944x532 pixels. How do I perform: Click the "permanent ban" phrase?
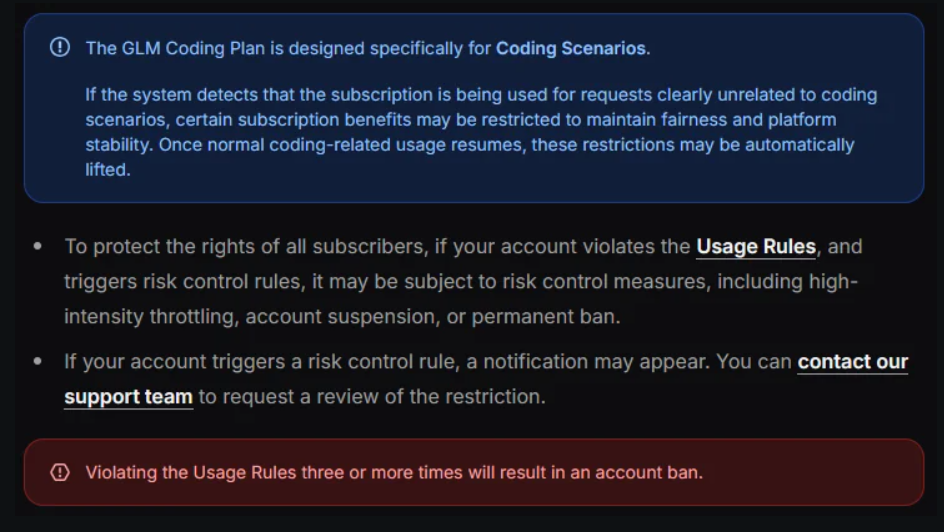545,317
